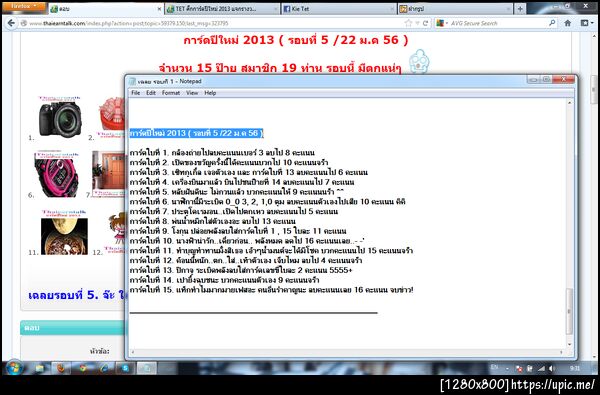Viewport: 600px width, 395px height.
Task: Click the Notepad vertical scrollbar thumb
Action: pyautogui.click(x=569, y=311)
